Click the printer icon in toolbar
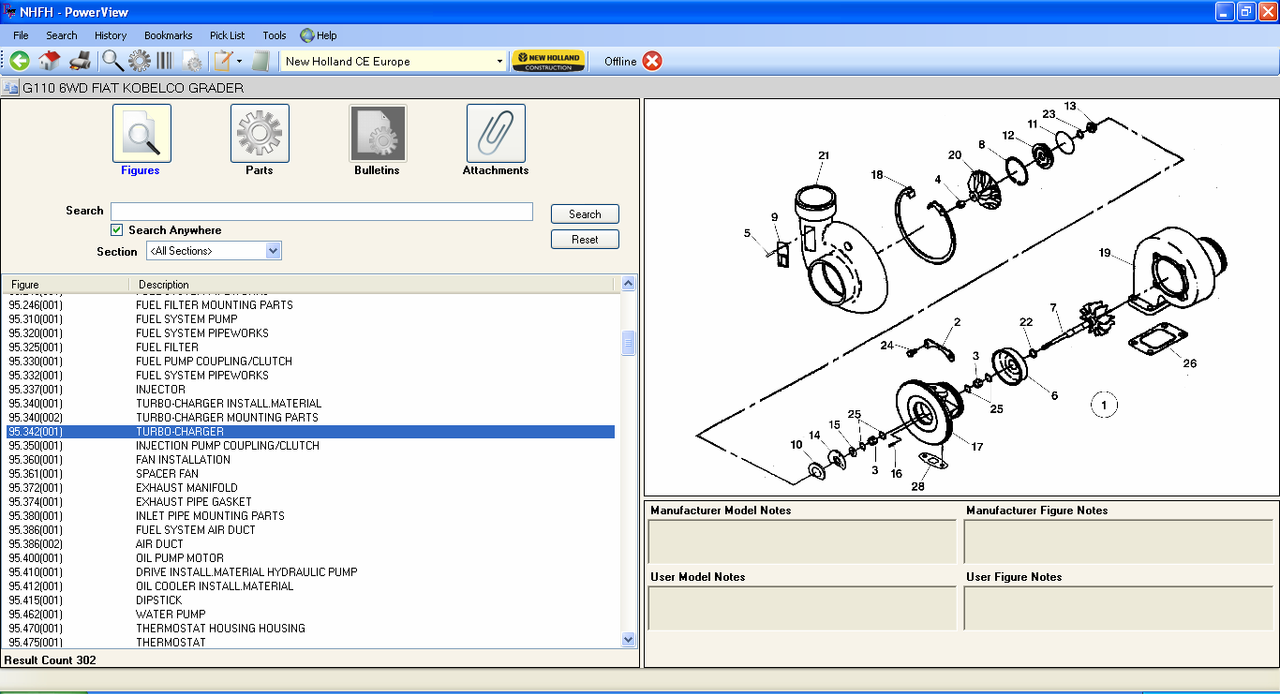The height and width of the screenshot is (694, 1280). [80, 61]
